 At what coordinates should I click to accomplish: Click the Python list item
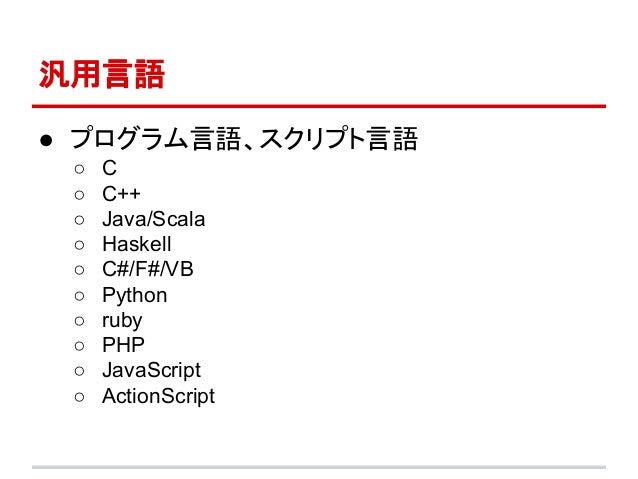135,295
